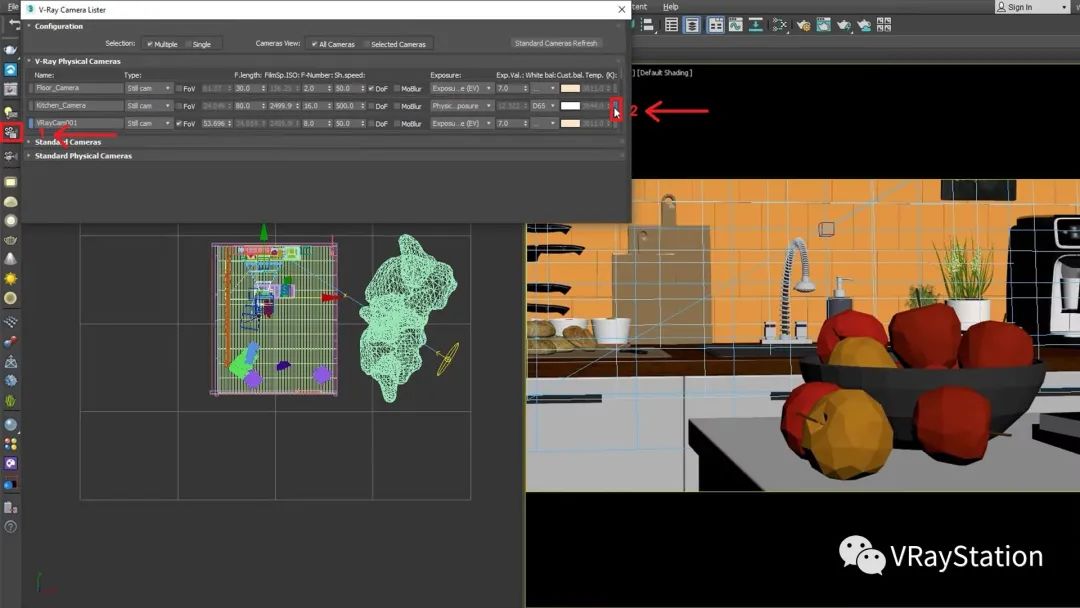Open the Help menu
The width and height of the screenshot is (1080, 608).
click(670, 7)
